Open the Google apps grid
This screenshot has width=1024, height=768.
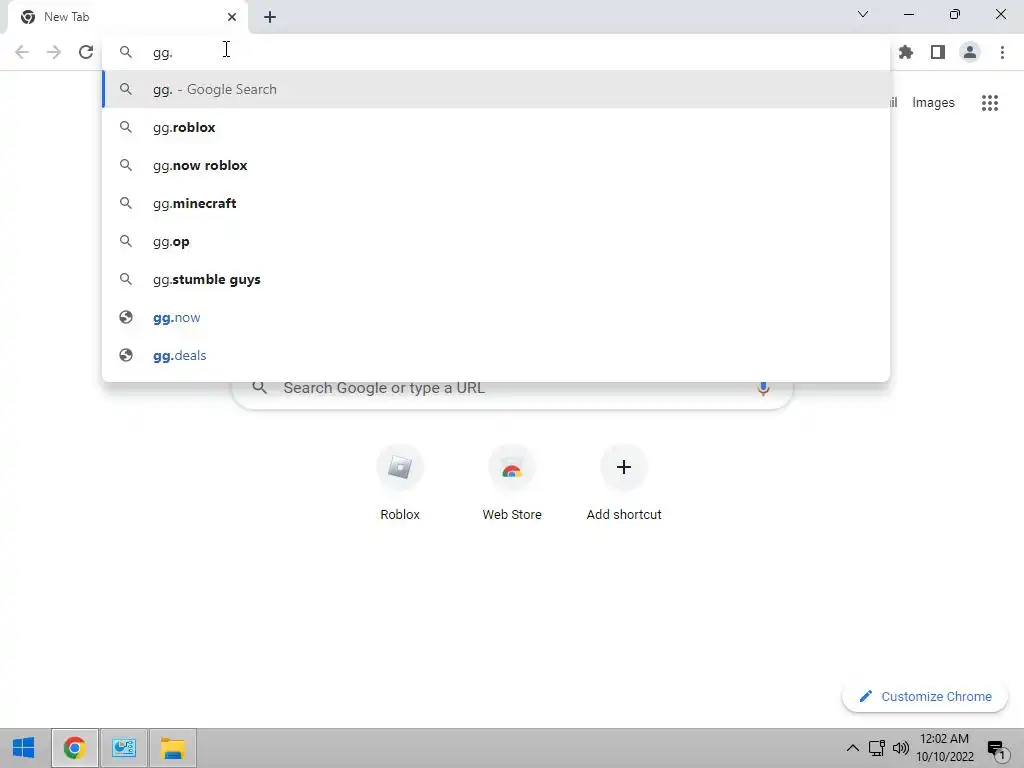(x=990, y=103)
